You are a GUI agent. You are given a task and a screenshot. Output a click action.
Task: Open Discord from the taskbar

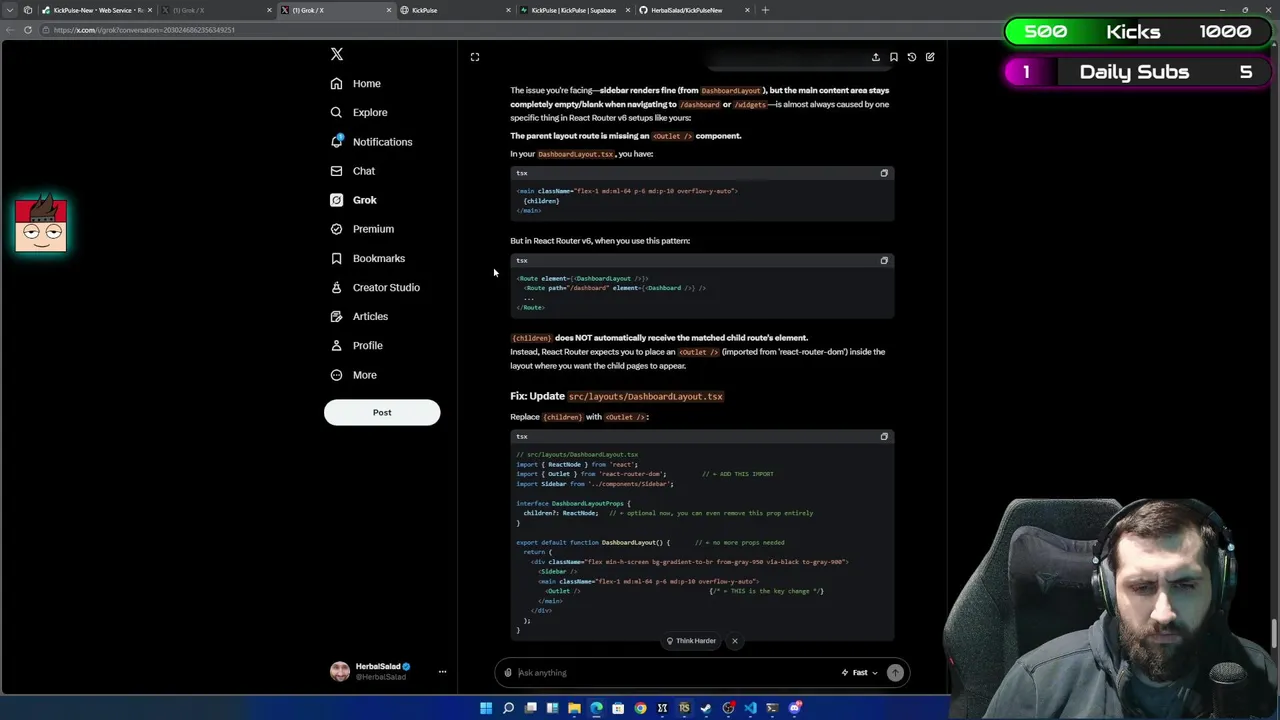[x=794, y=708]
